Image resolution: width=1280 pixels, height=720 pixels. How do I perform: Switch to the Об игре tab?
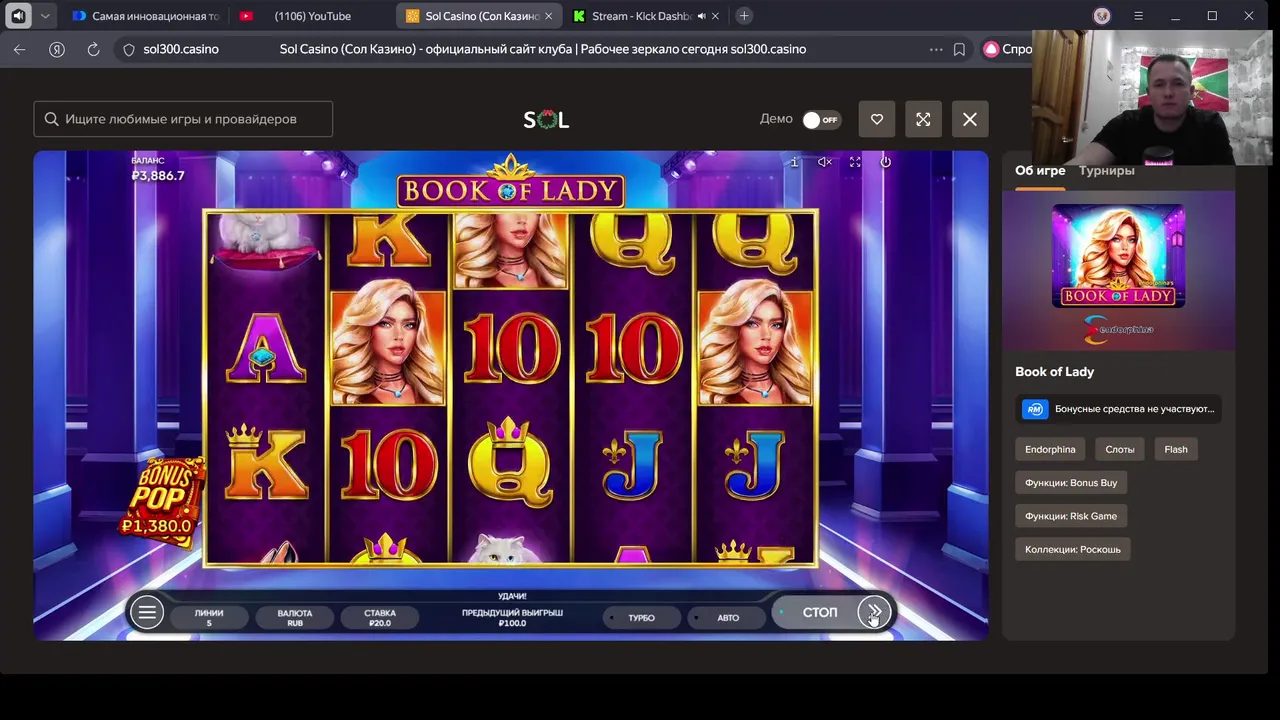tap(1040, 171)
